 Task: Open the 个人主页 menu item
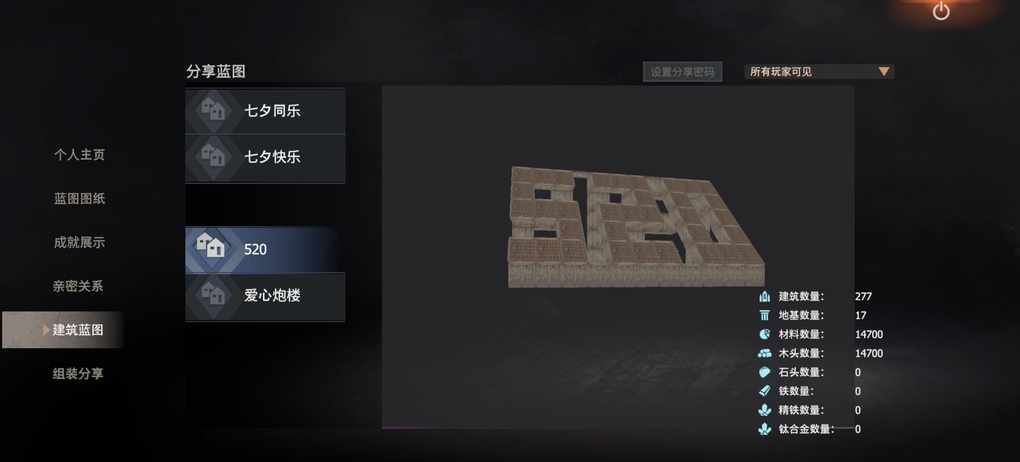click(x=79, y=155)
